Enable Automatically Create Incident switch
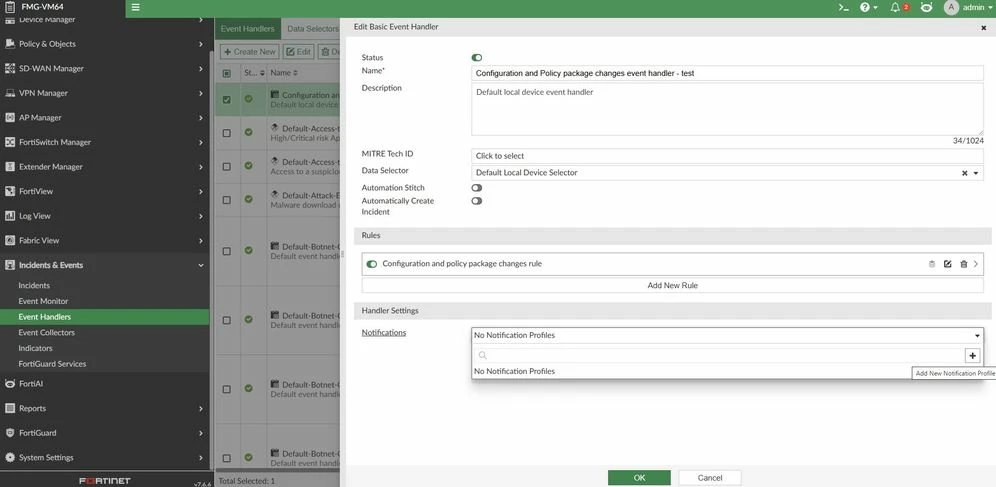996x487 pixels. (x=476, y=201)
